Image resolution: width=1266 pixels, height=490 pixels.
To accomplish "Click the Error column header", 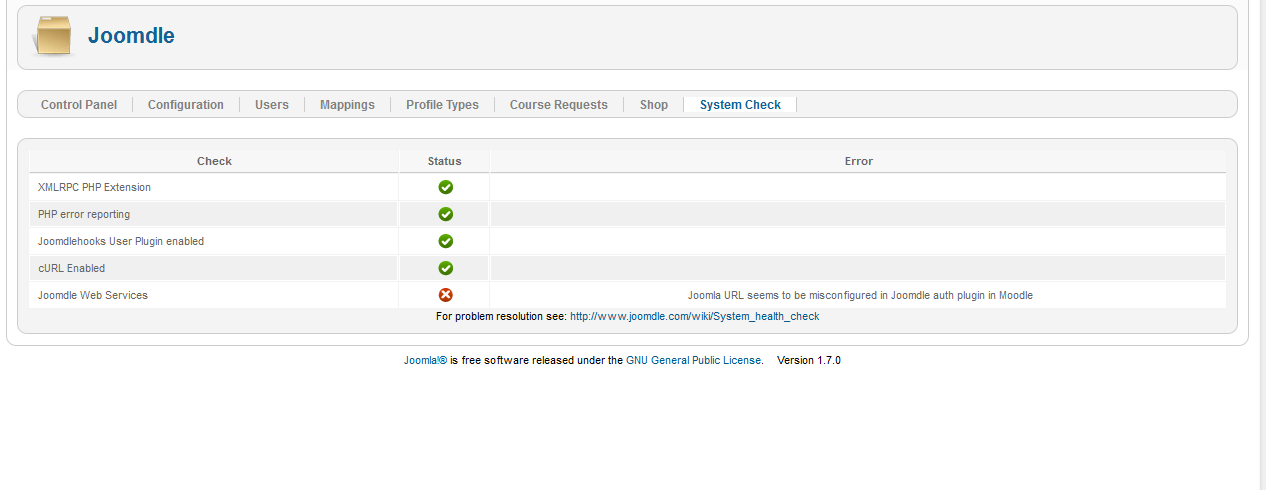I will [858, 161].
